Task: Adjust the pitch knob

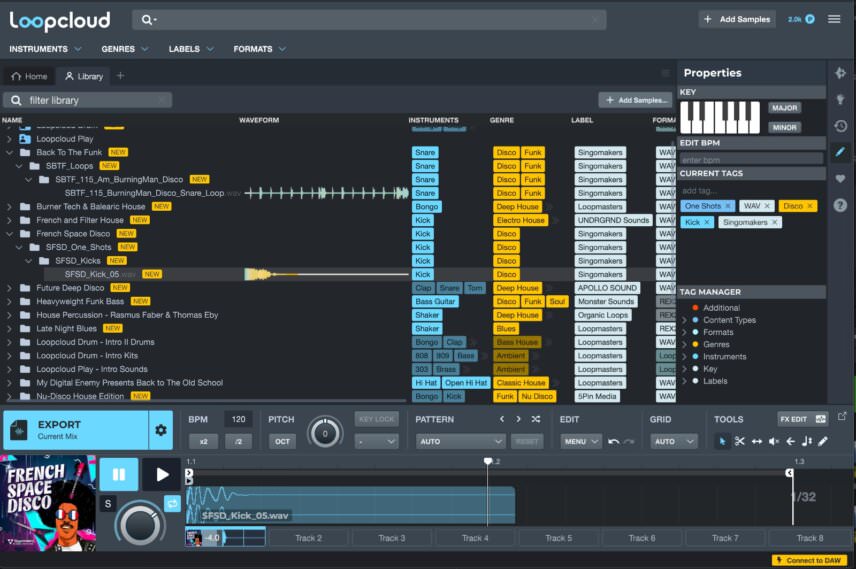Action: coord(325,434)
